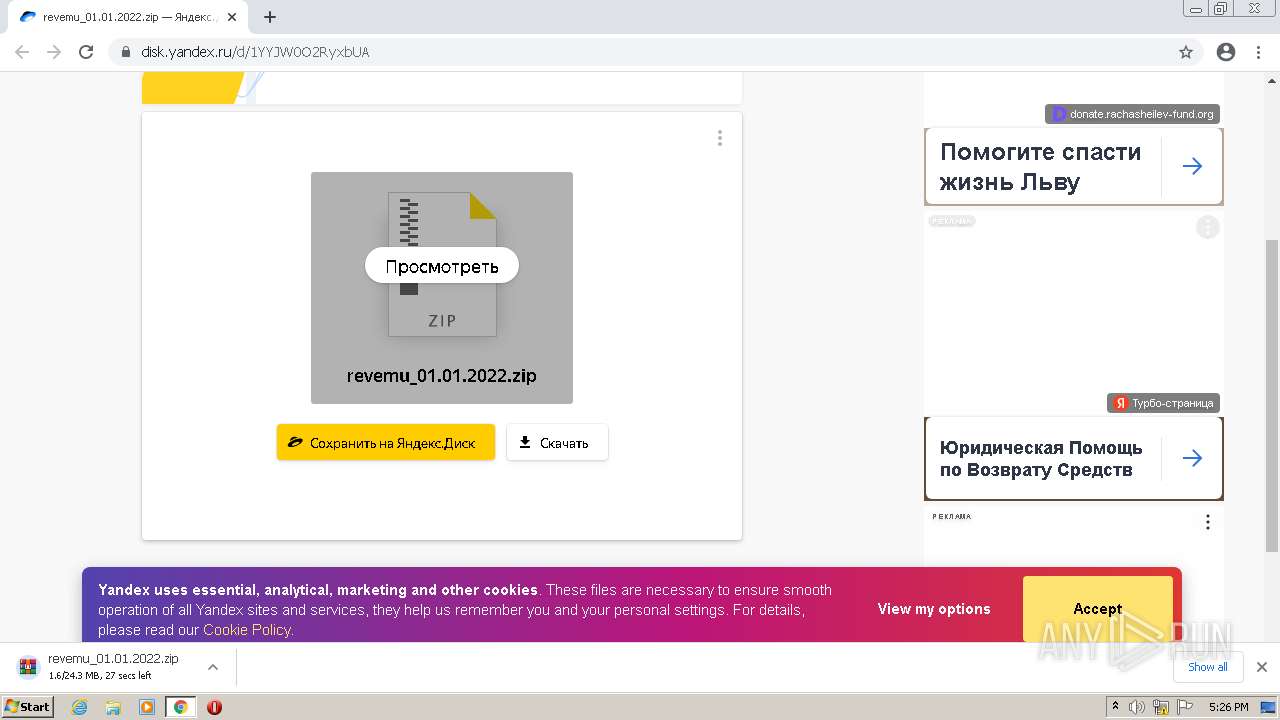Image resolution: width=1280 pixels, height=720 pixels.
Task: Click View my options in cookie banner
Action: point(934,609)
